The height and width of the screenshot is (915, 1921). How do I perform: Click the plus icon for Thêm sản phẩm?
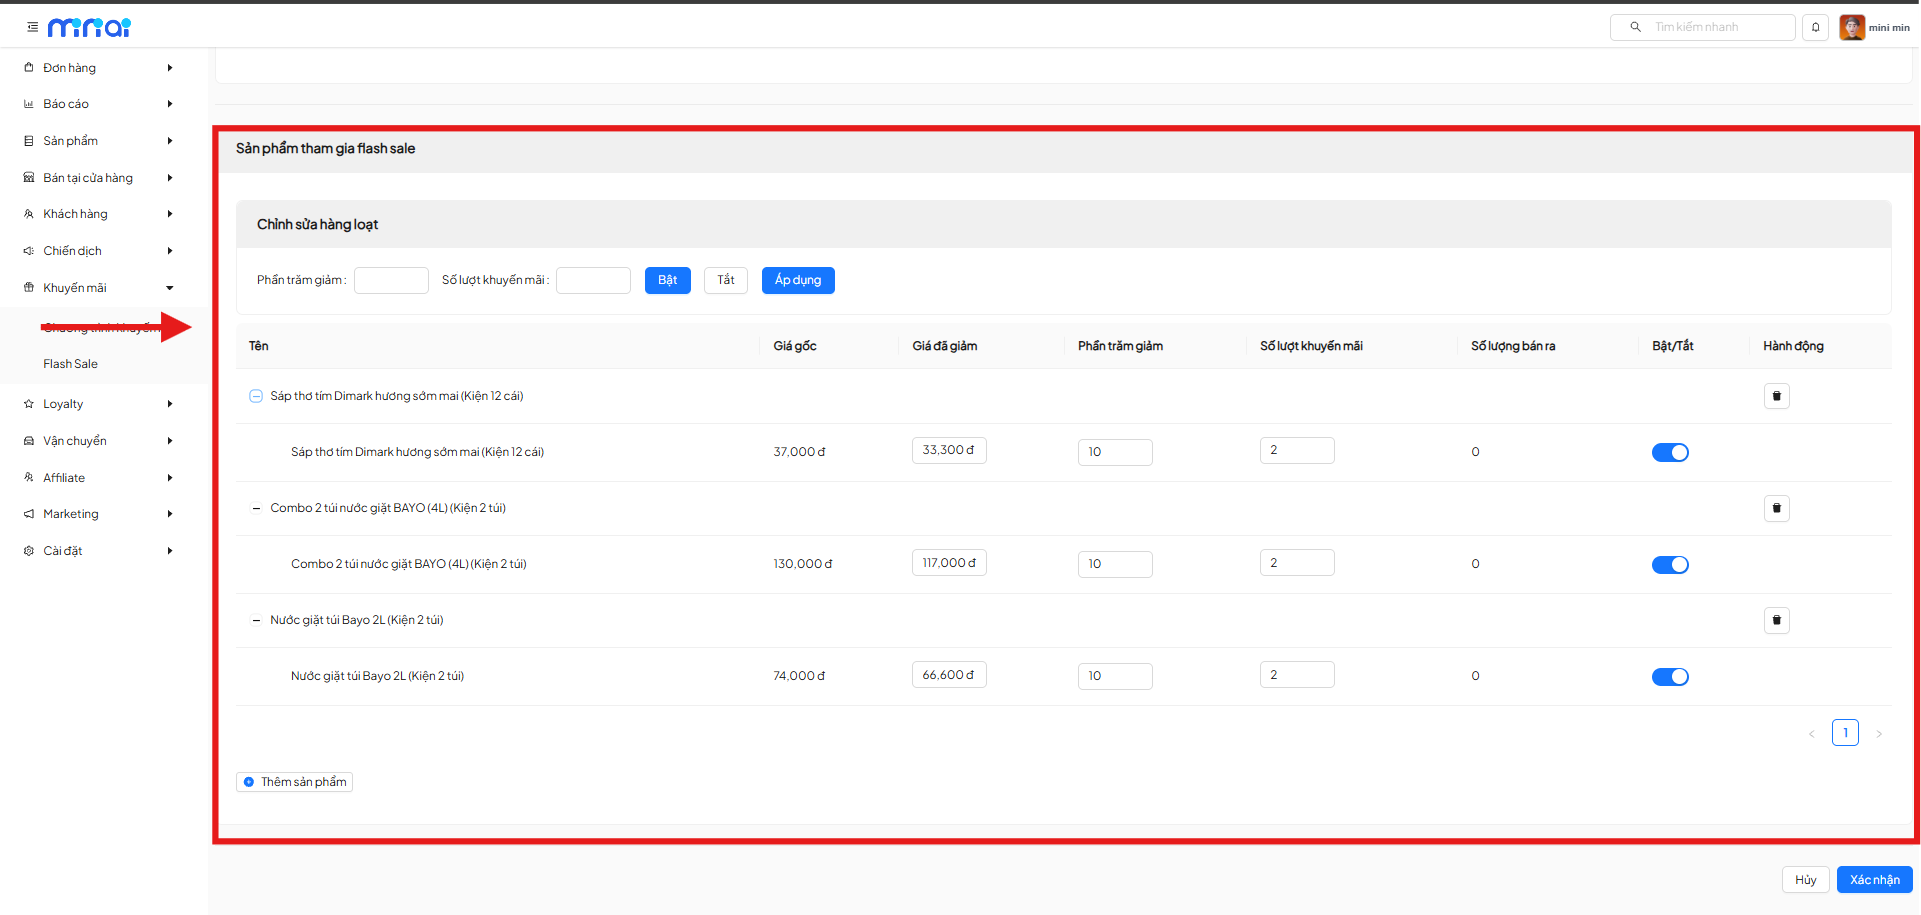(x=249, y=782)
